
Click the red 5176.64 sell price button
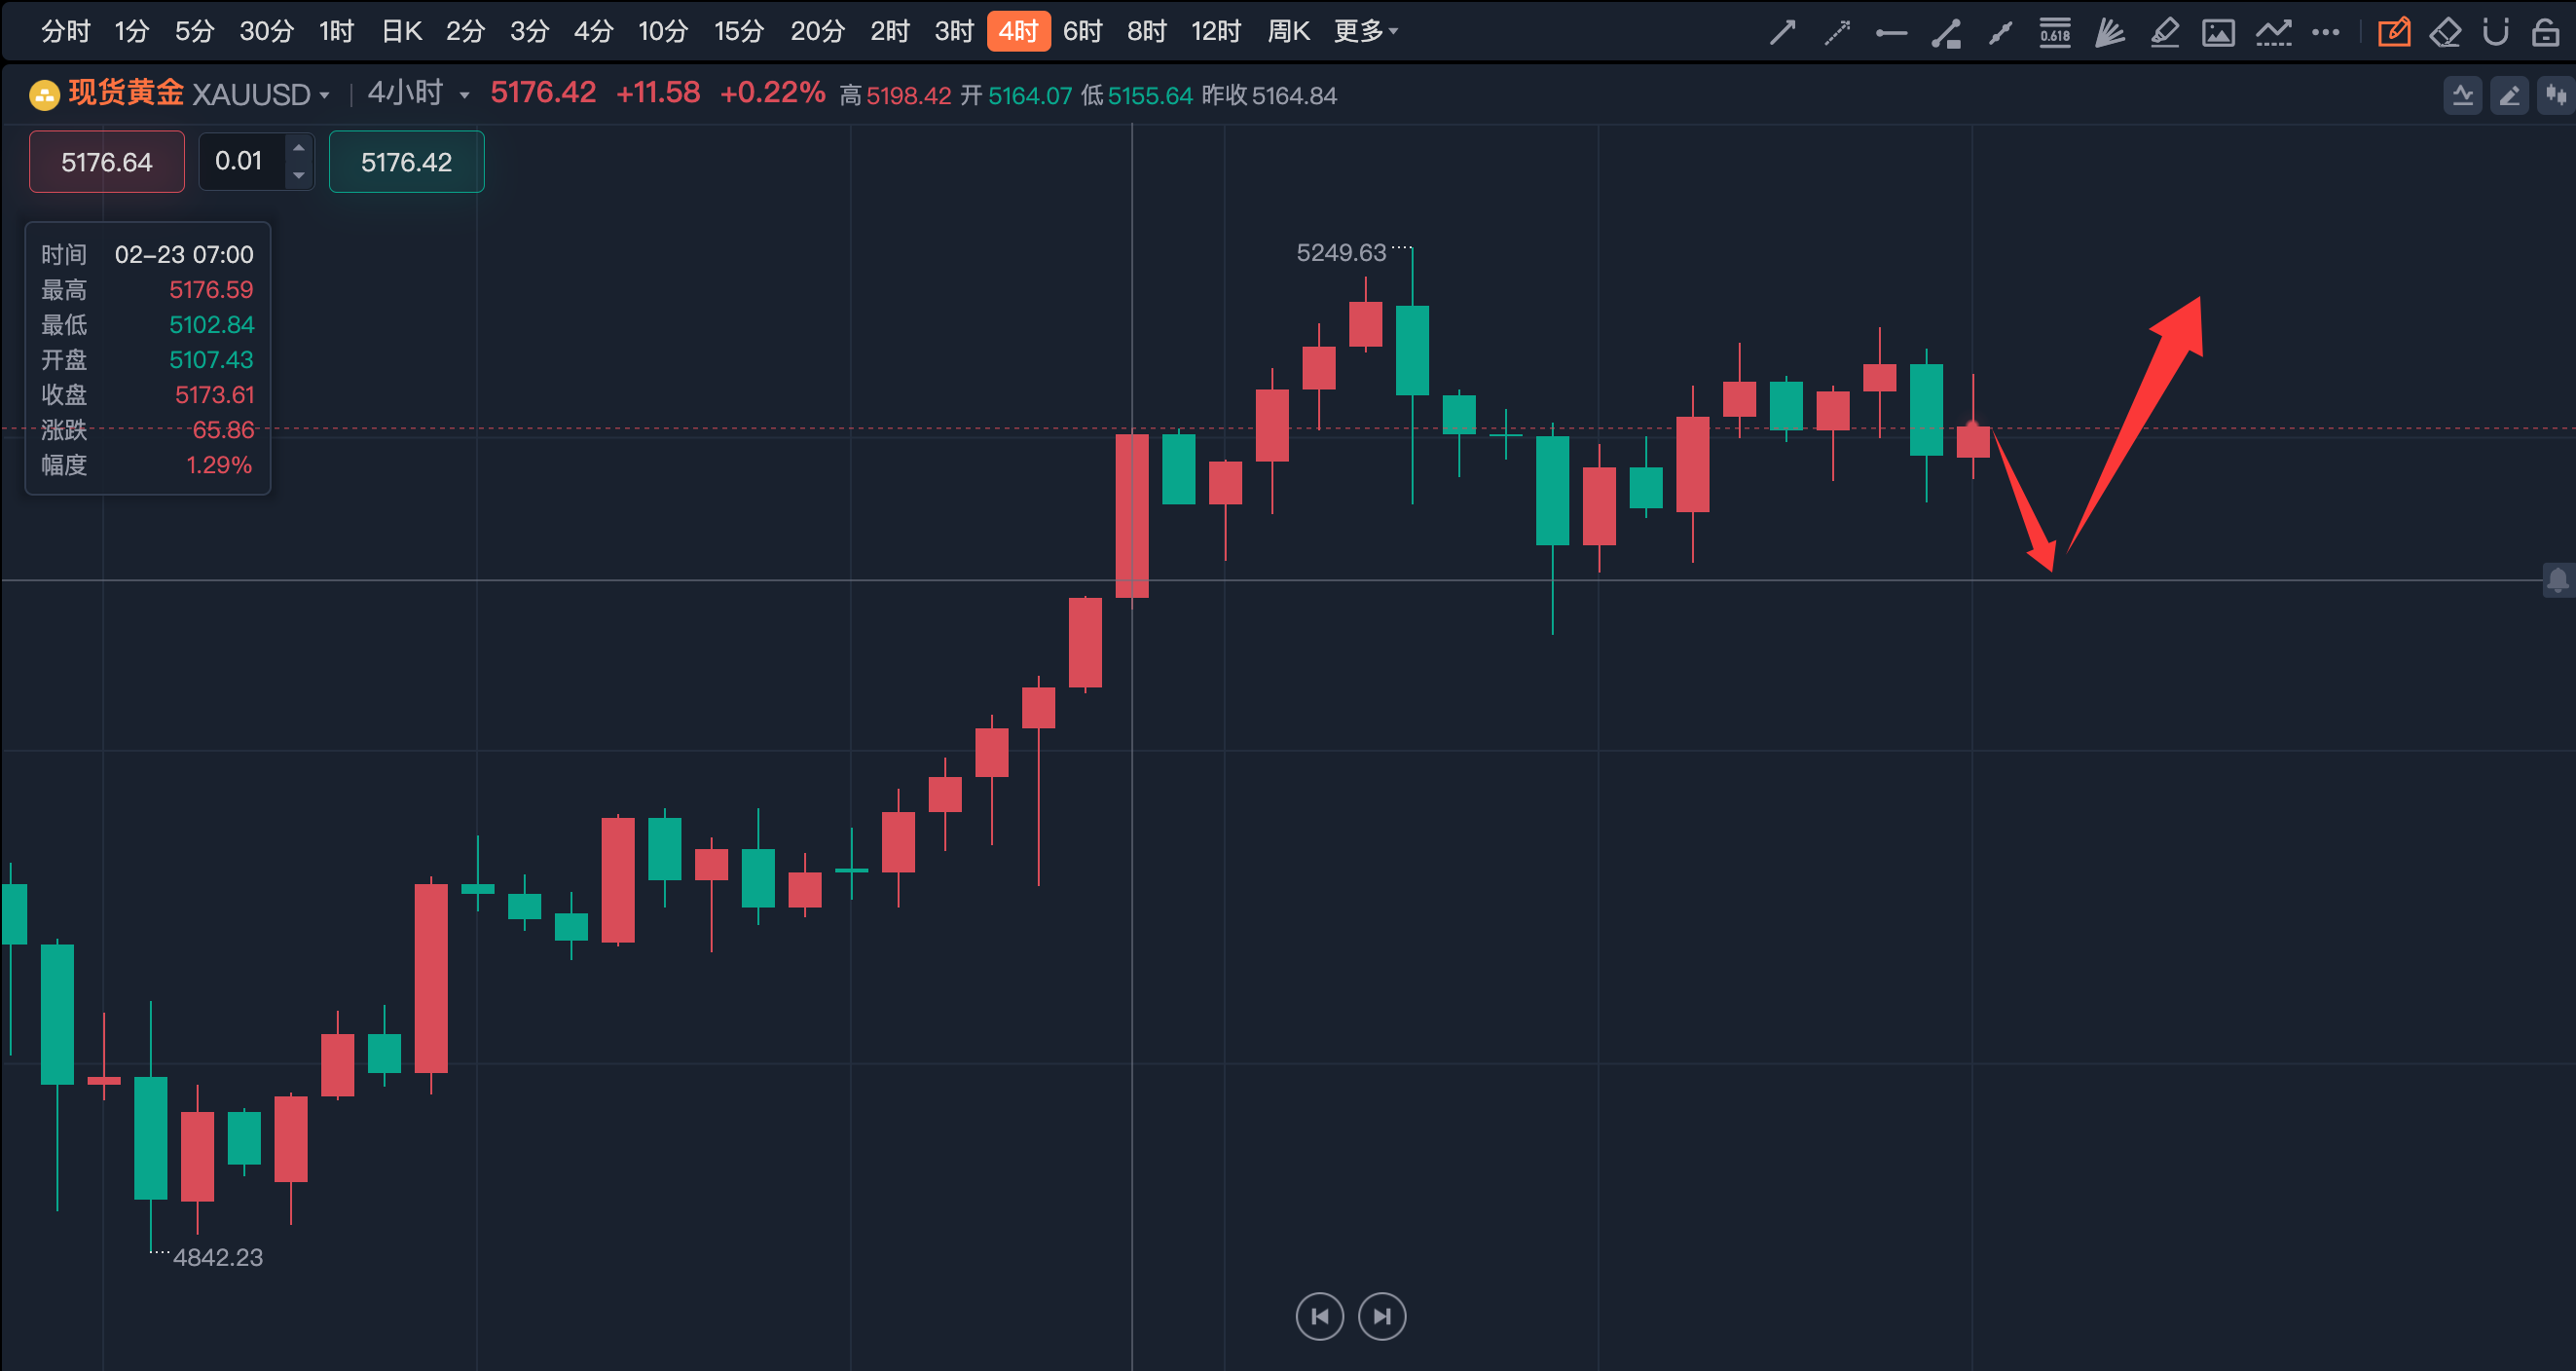click(x=106, y=161)
